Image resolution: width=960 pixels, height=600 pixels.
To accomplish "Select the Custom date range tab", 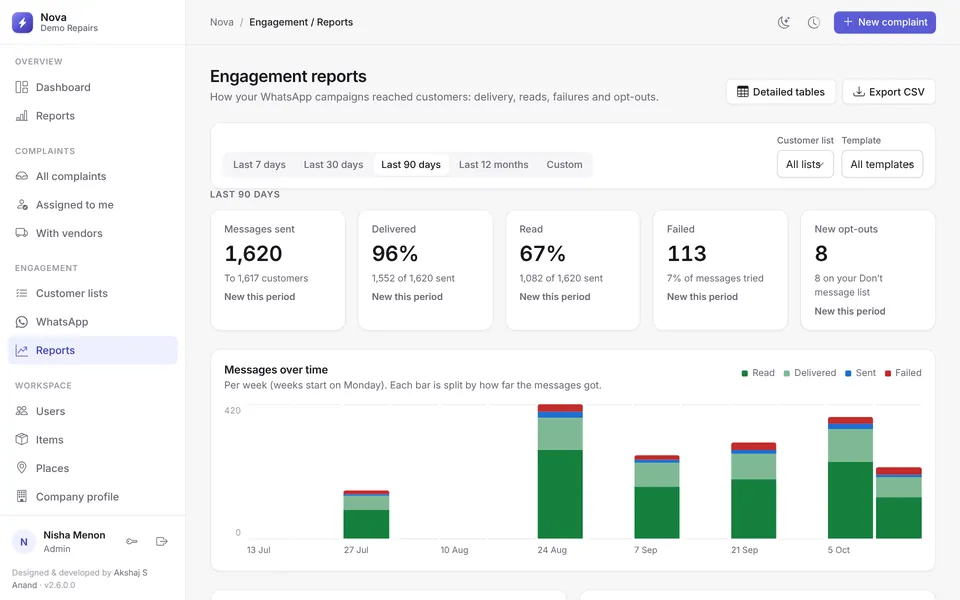I will 564,165.
